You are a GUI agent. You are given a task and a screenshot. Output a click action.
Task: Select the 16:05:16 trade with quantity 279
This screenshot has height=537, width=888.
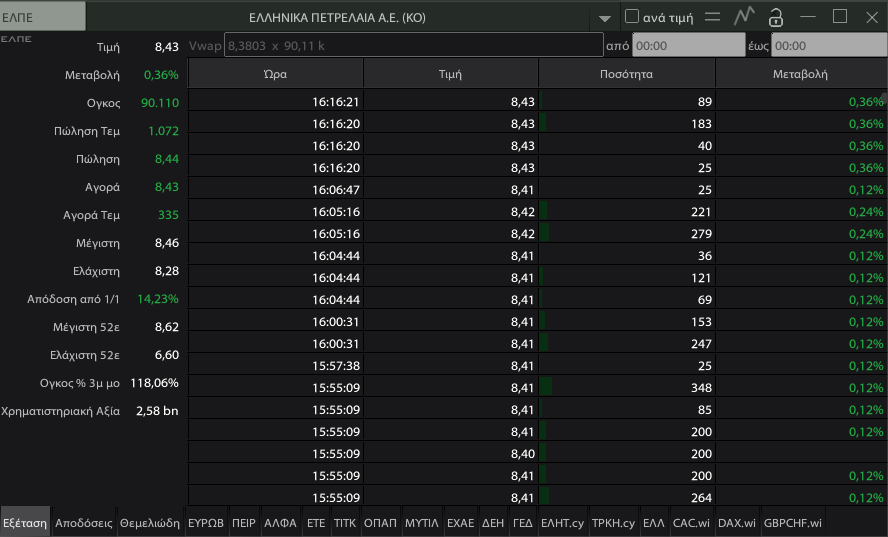click(537, 233)
